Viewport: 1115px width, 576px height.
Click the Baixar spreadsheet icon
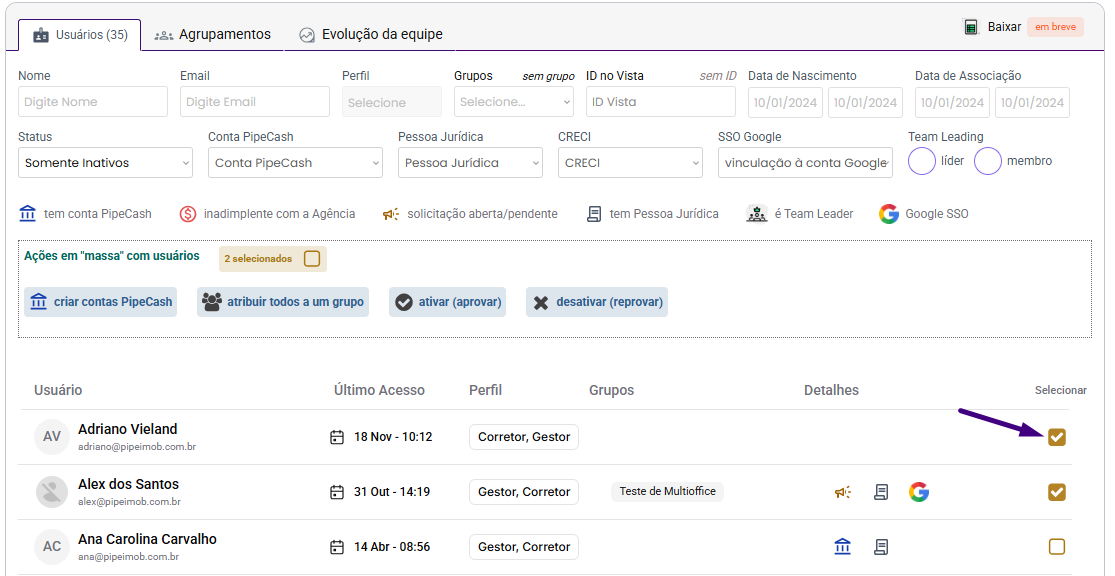click(x=971, y=27)
